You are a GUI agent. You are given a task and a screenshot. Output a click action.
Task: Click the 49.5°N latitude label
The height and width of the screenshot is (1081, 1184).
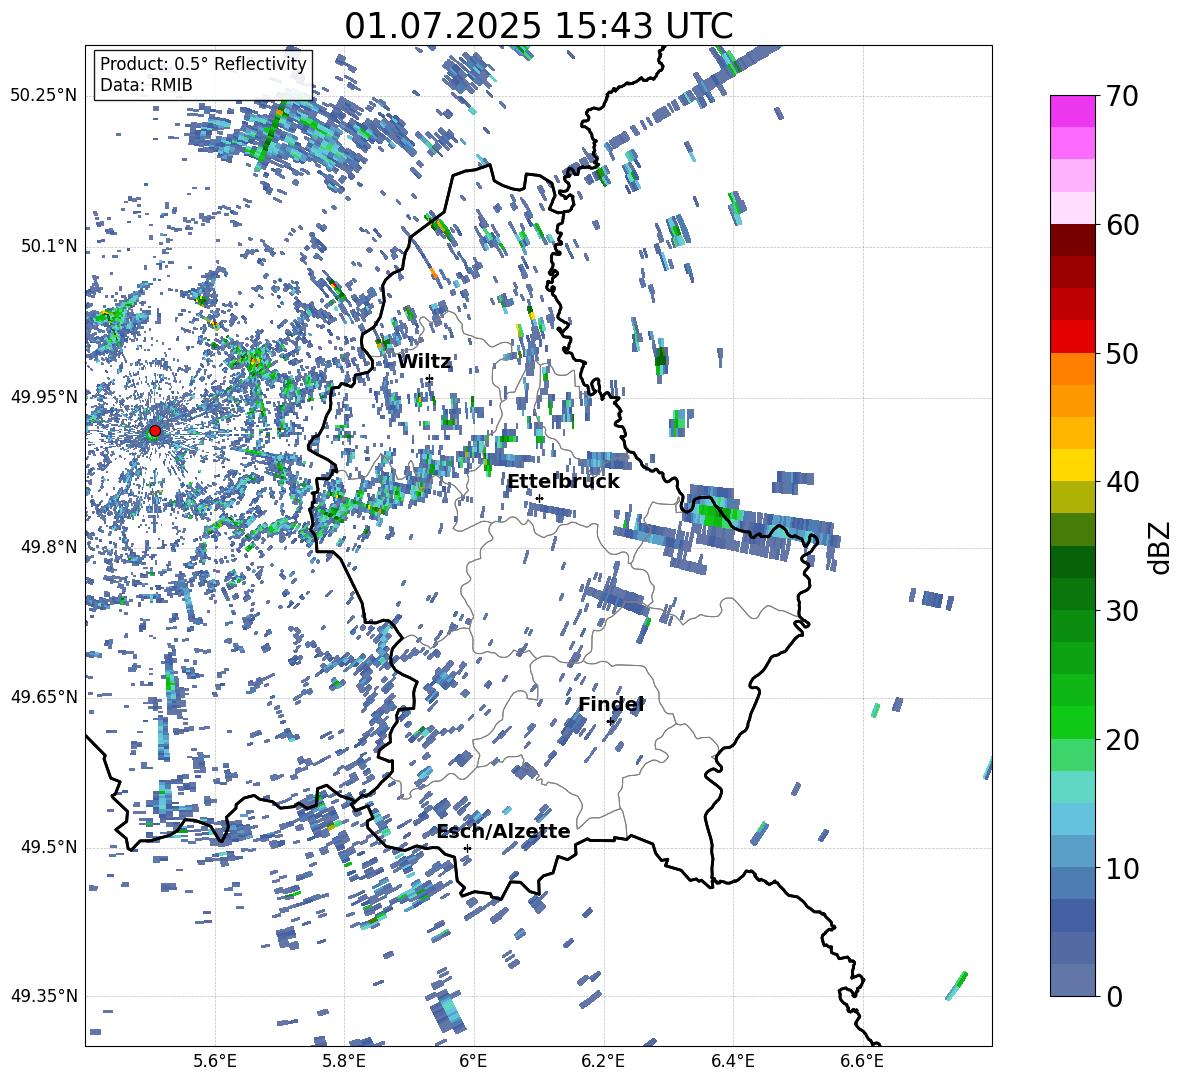tap(49, 847)
